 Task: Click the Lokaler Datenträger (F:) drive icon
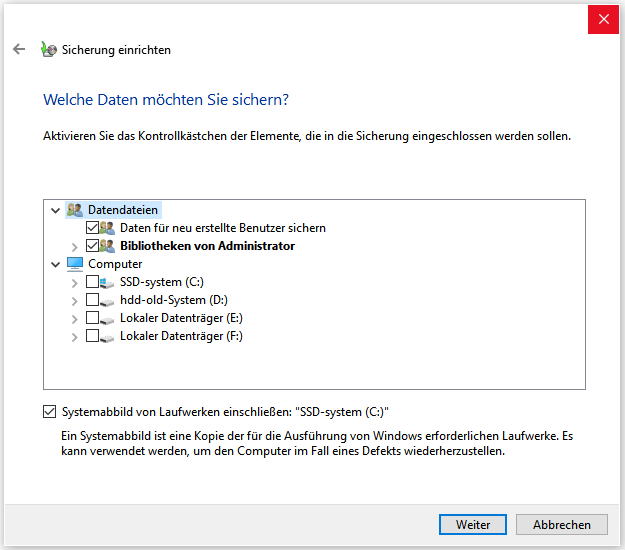tap(108, 336)
